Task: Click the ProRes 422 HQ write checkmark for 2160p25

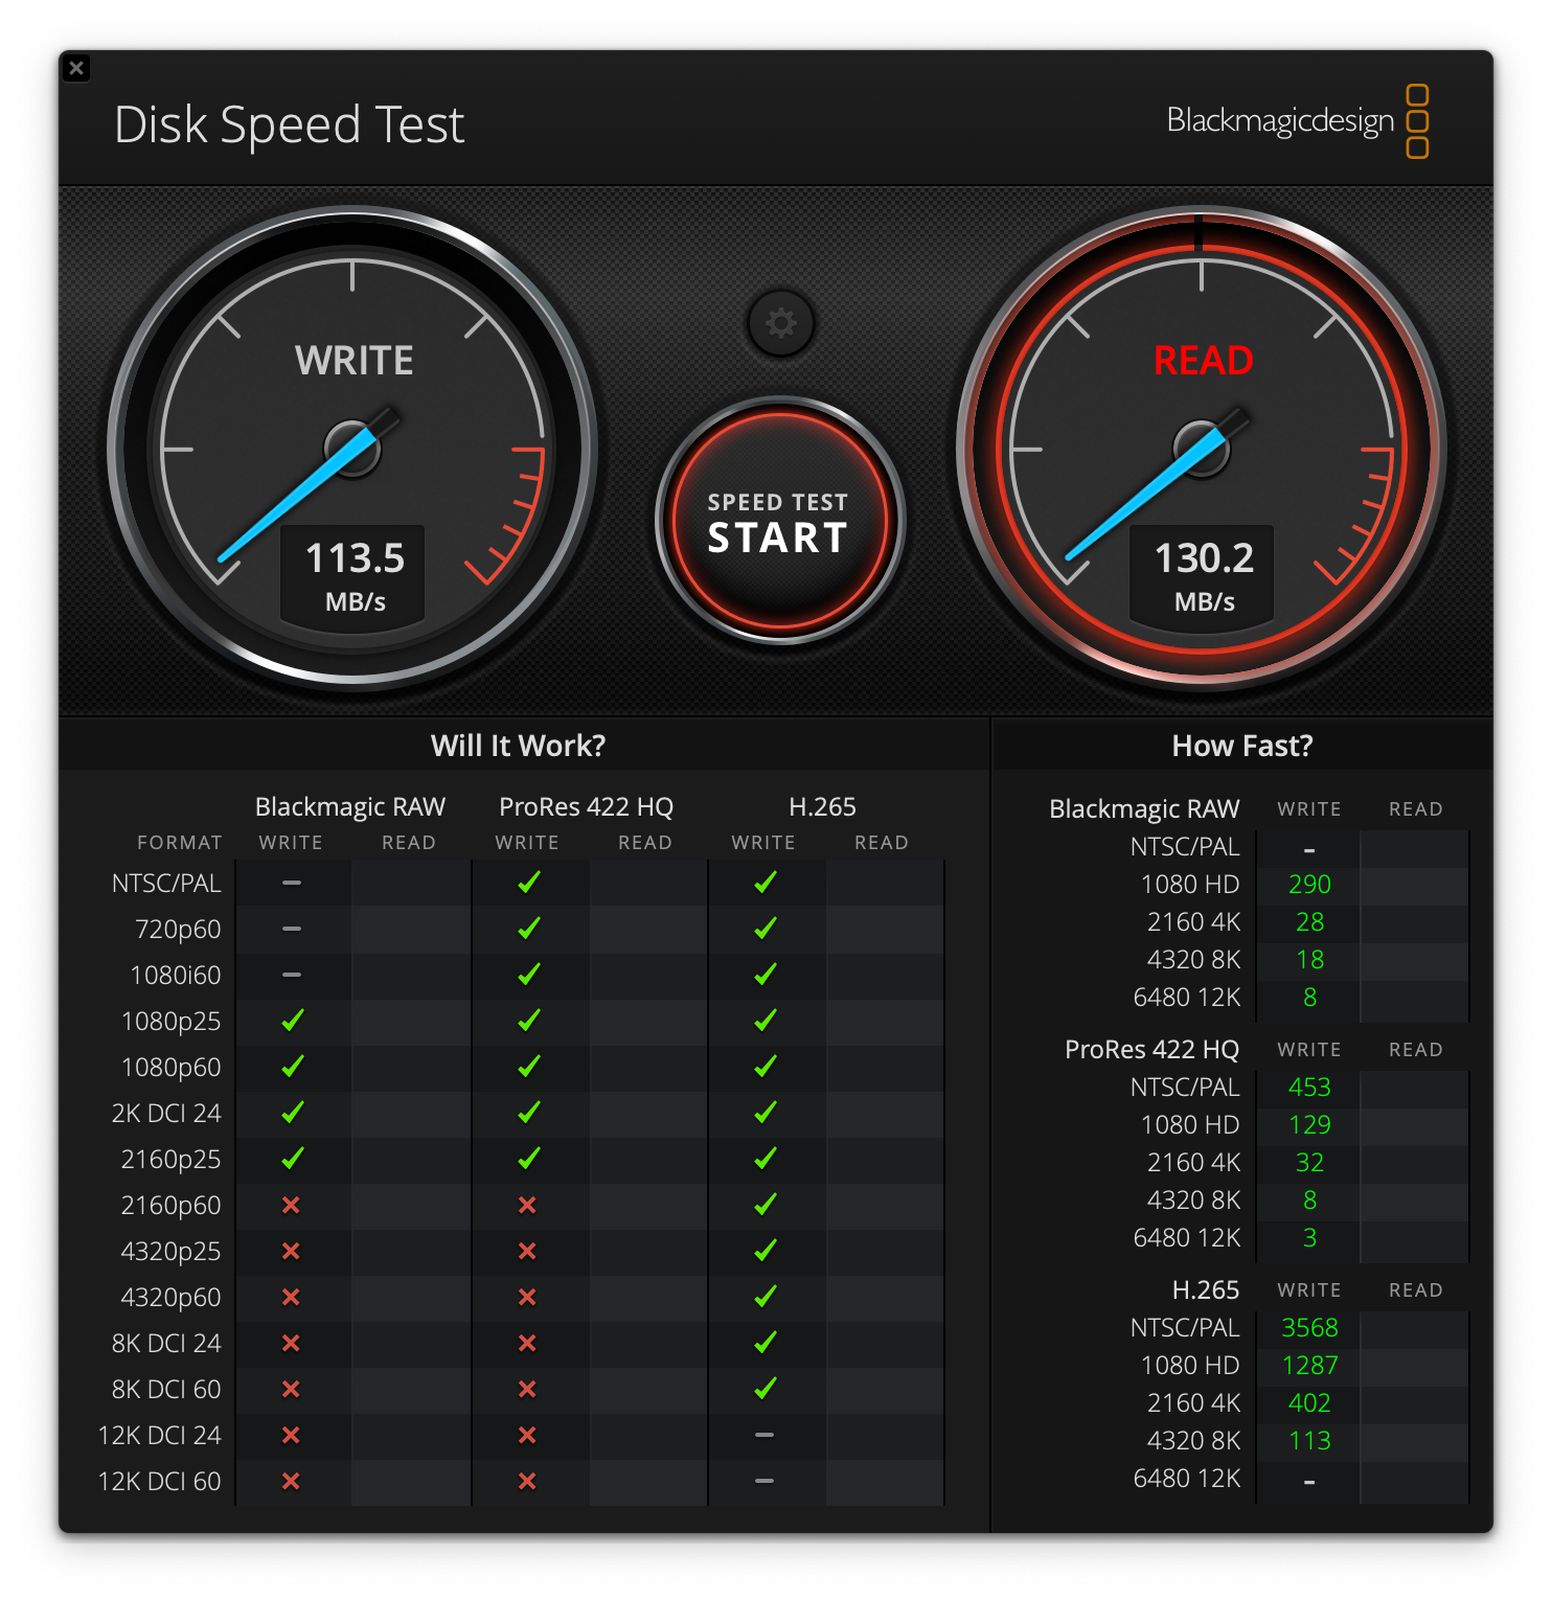Action: (529, 1159)
